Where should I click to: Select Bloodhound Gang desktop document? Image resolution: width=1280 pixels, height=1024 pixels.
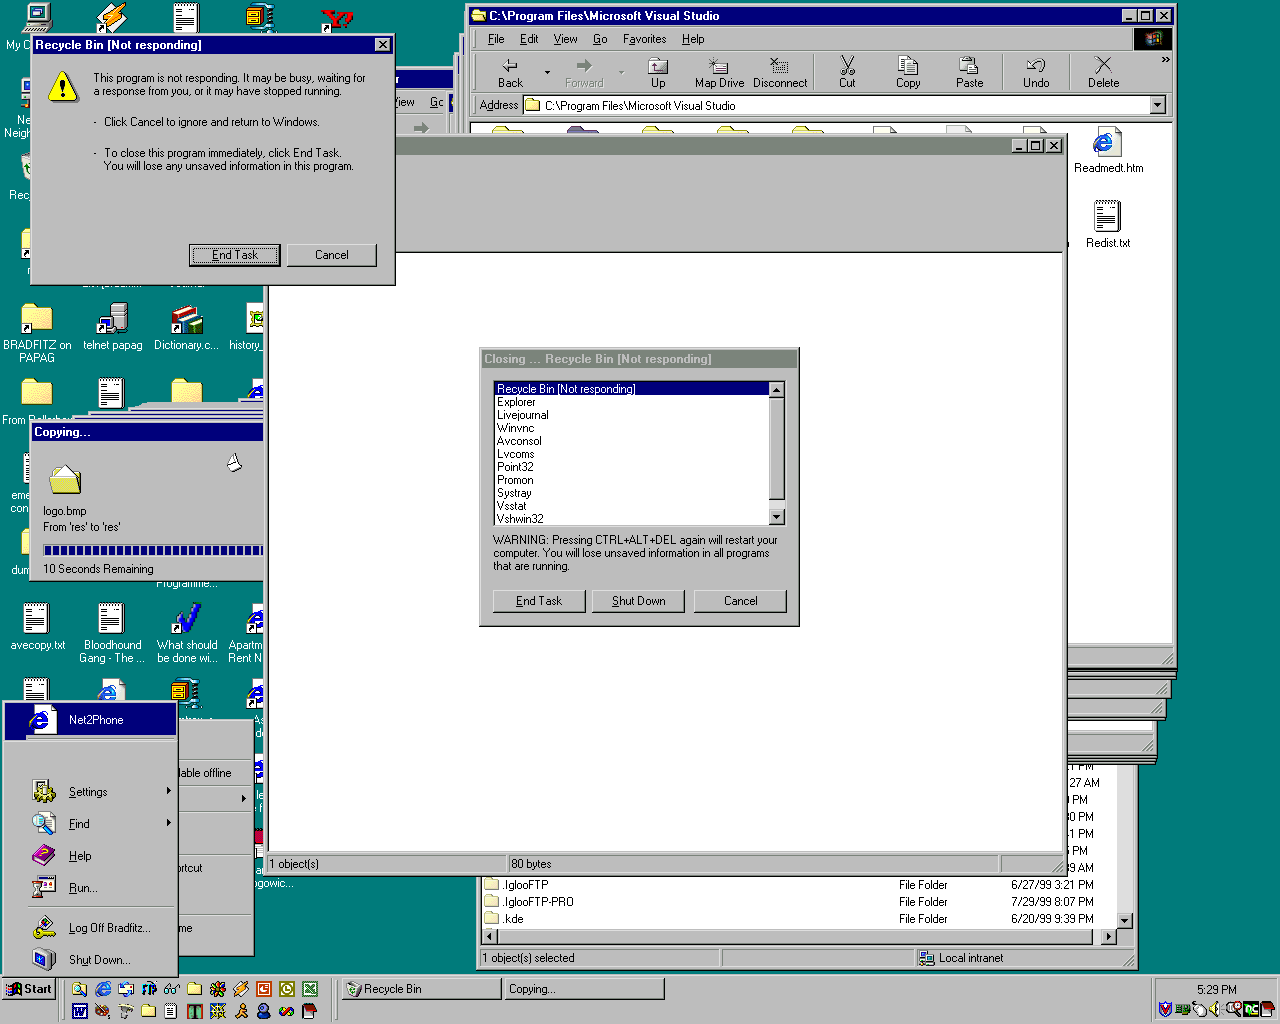coord(112,634)
